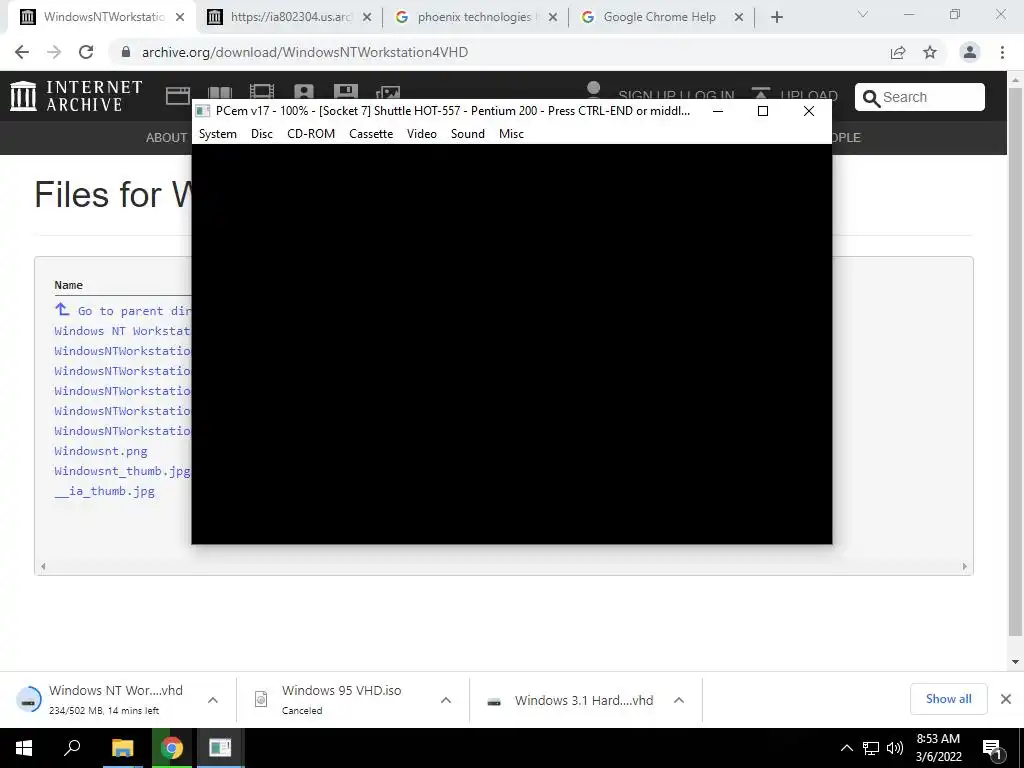
Task: Open a new Chrome tab
Action: 776,17
